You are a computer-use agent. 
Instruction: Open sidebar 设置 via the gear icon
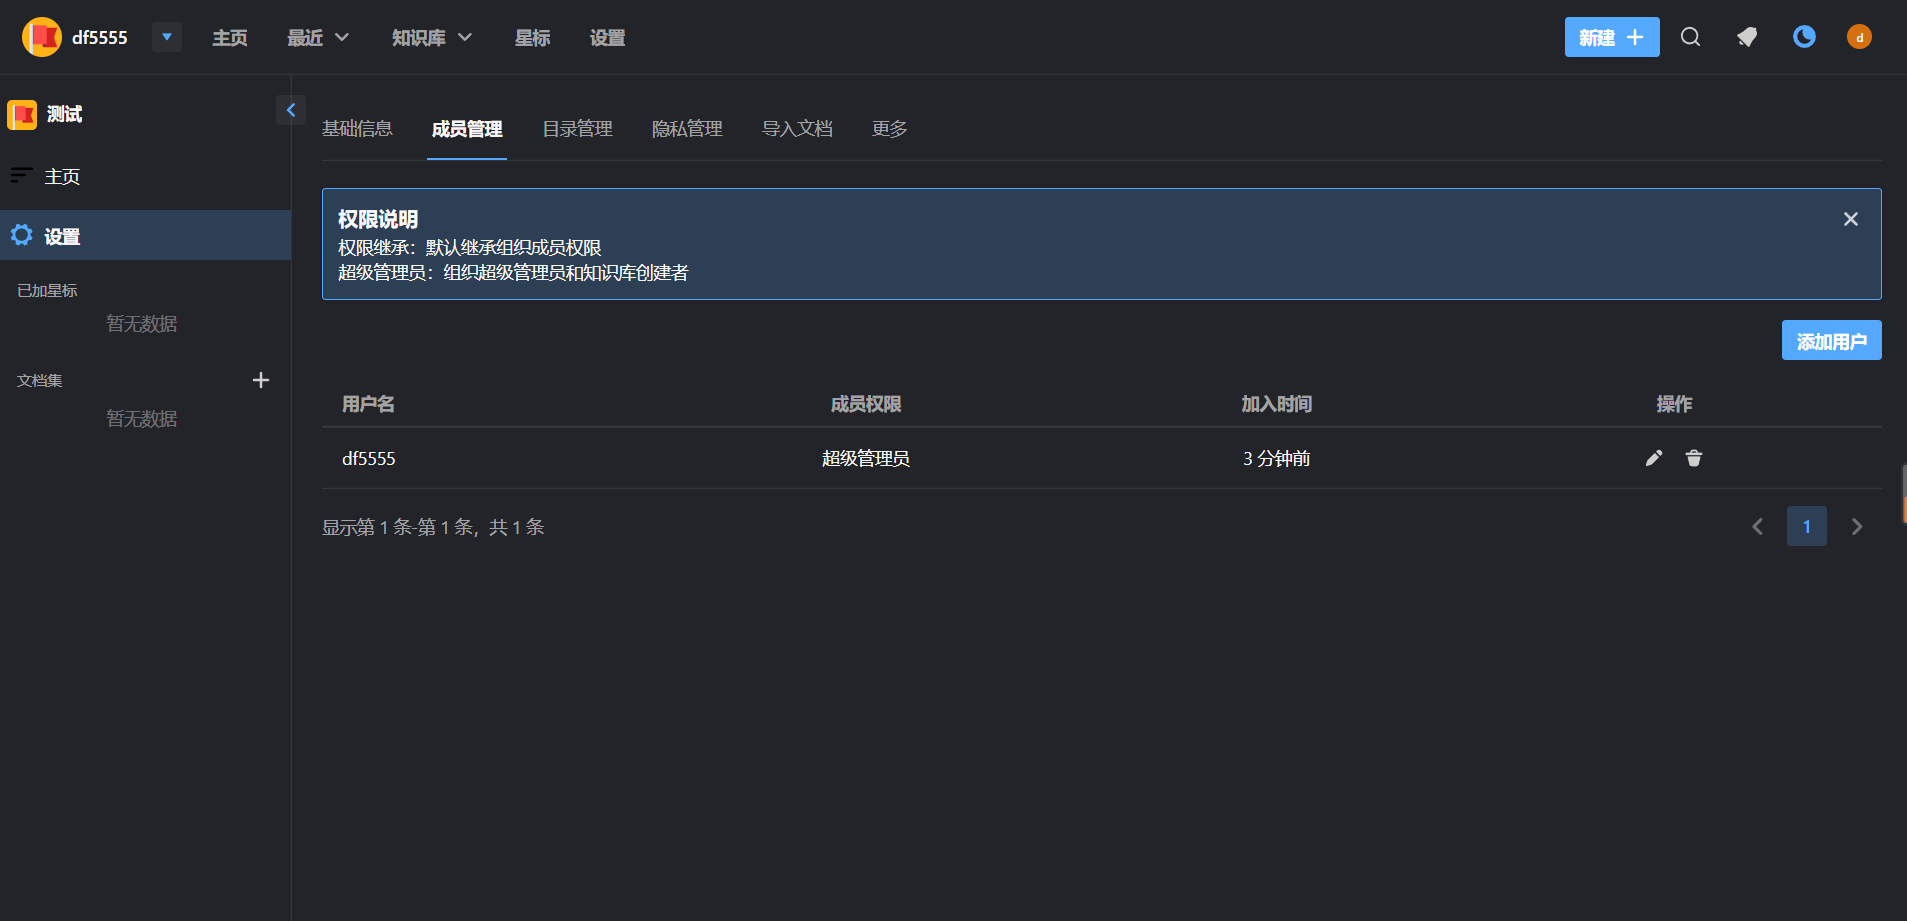pos(21,235)
